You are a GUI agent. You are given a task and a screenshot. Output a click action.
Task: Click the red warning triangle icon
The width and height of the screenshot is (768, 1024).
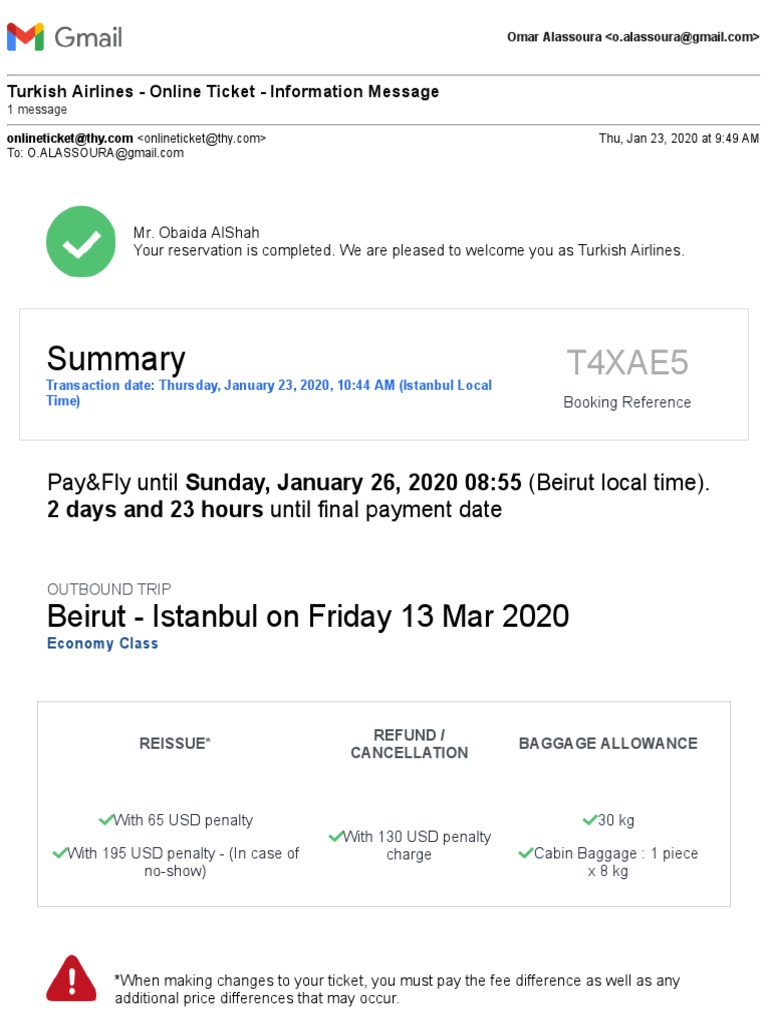(x=71, y=978)
